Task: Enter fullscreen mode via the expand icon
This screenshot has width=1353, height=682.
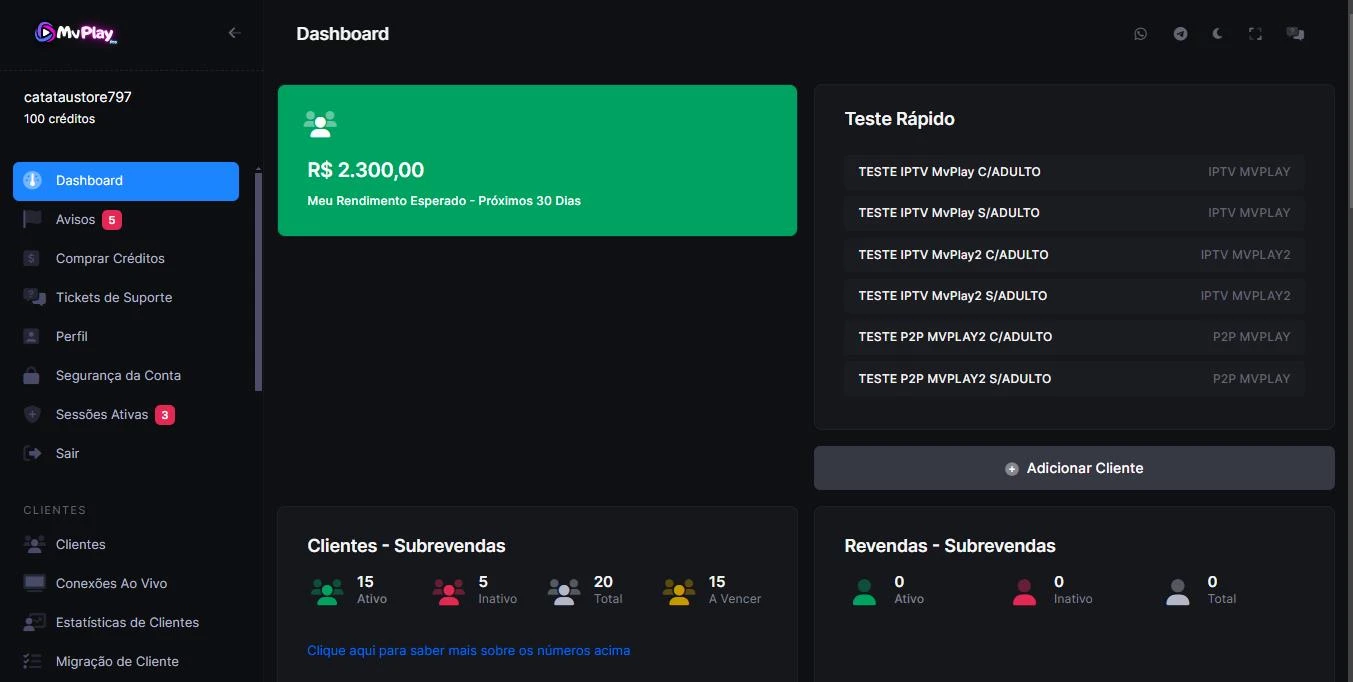Action: [1255, 33]
